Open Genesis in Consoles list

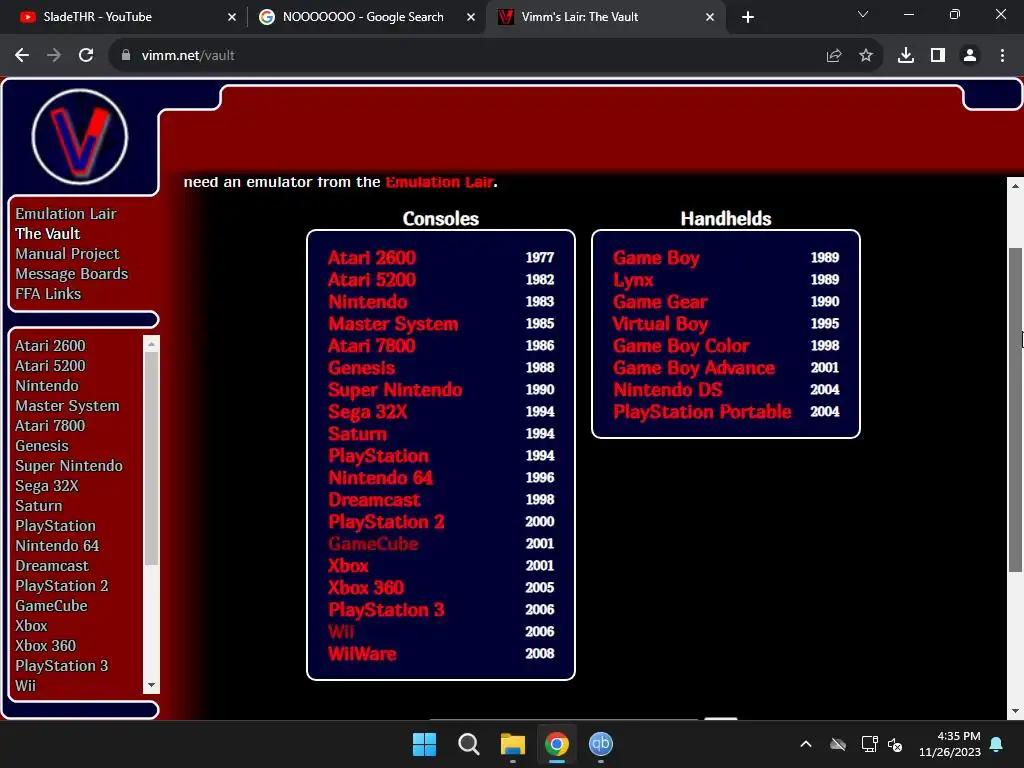361,368
